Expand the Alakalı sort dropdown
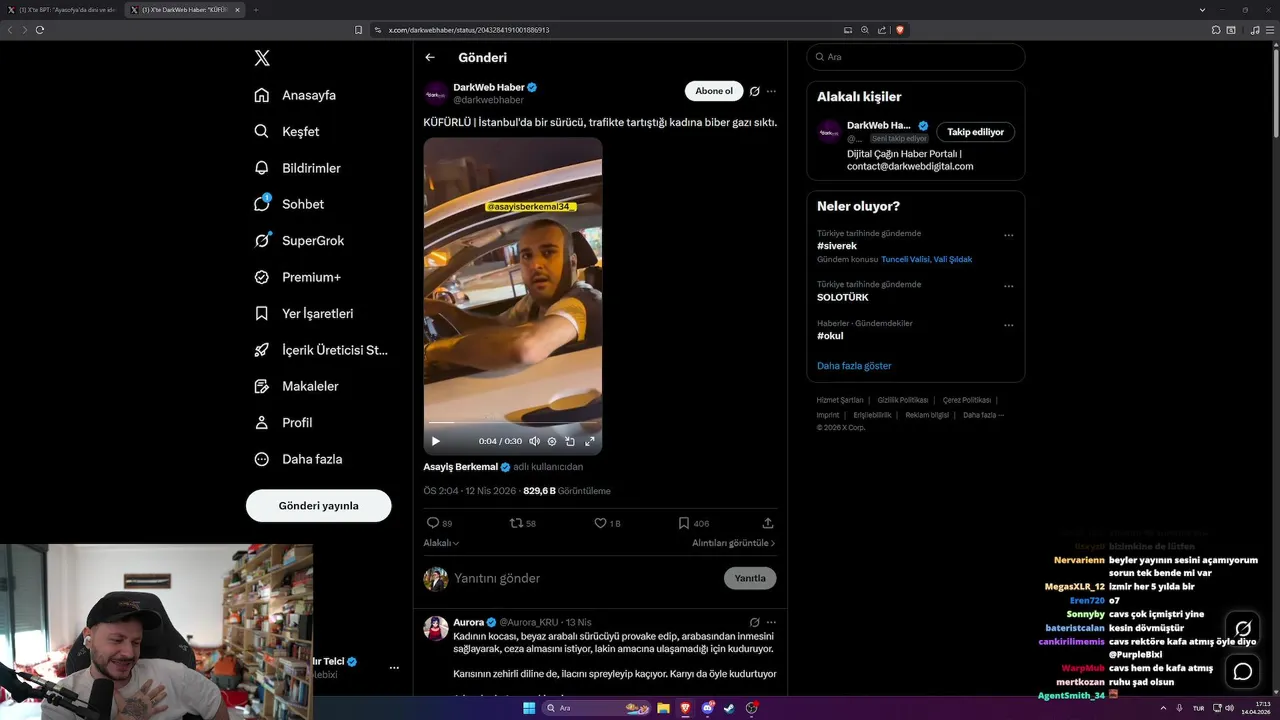 (x=441, y=543)
